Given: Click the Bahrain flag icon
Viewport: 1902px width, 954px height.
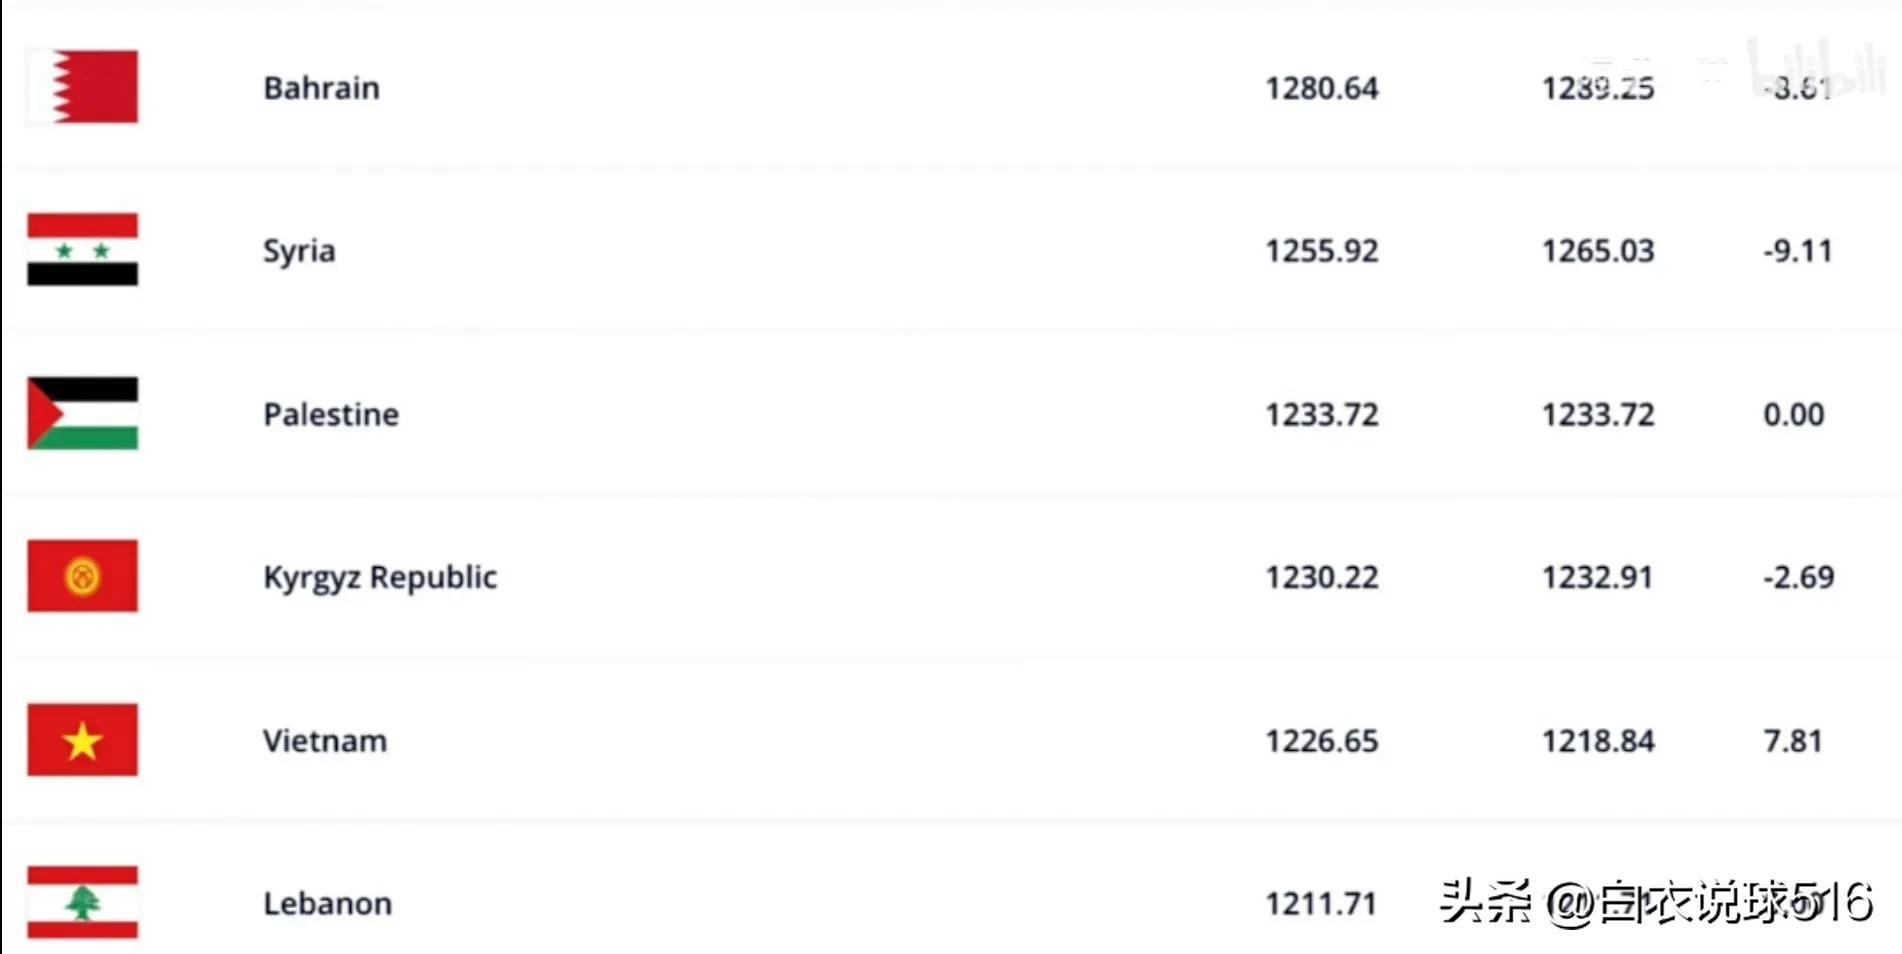Looking at the screenshot, I should (83, 87).
